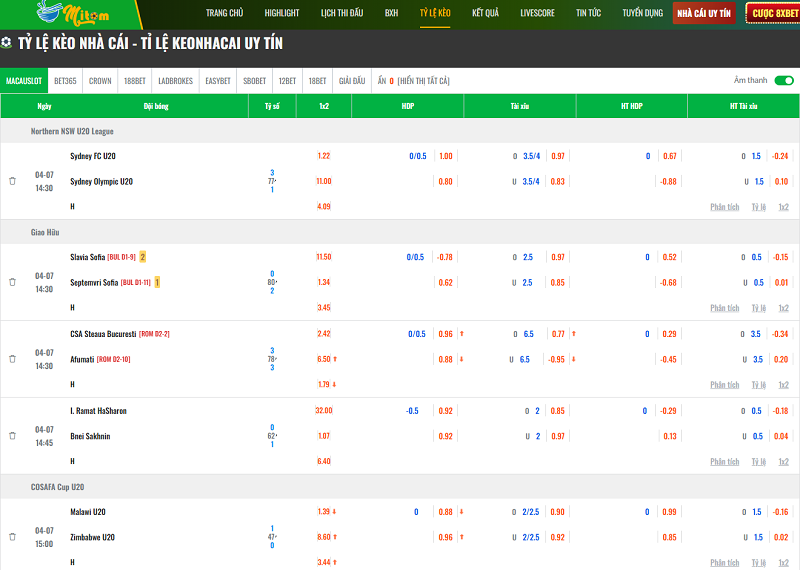Open LỊCH THI ĐẤU menu
Screen dimensions: 800x570
click(x=342, y=13)
